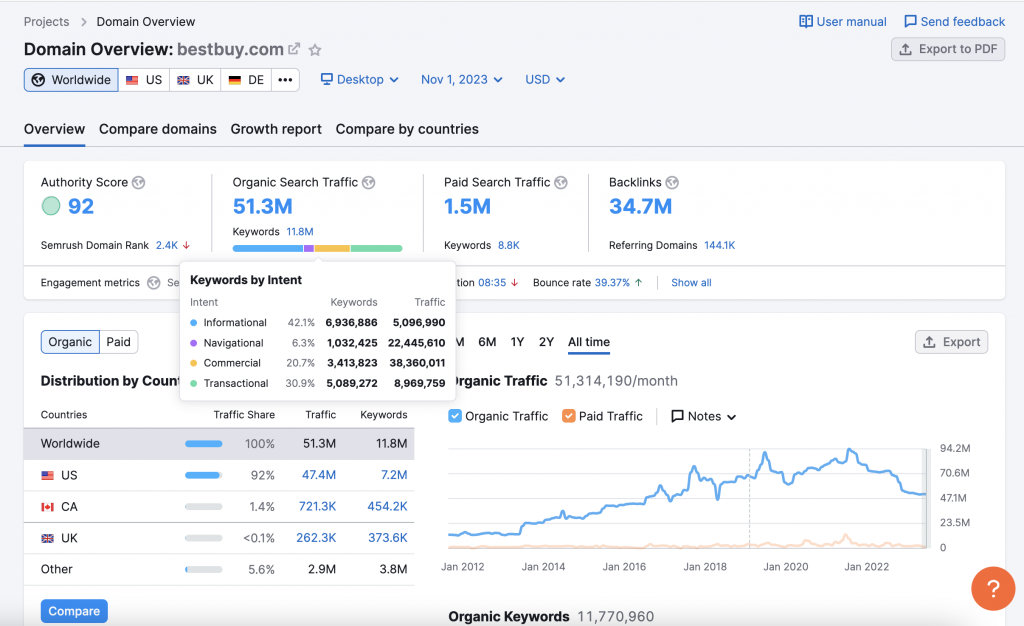Click globe icon beside Backlinks

pos(672,183)
